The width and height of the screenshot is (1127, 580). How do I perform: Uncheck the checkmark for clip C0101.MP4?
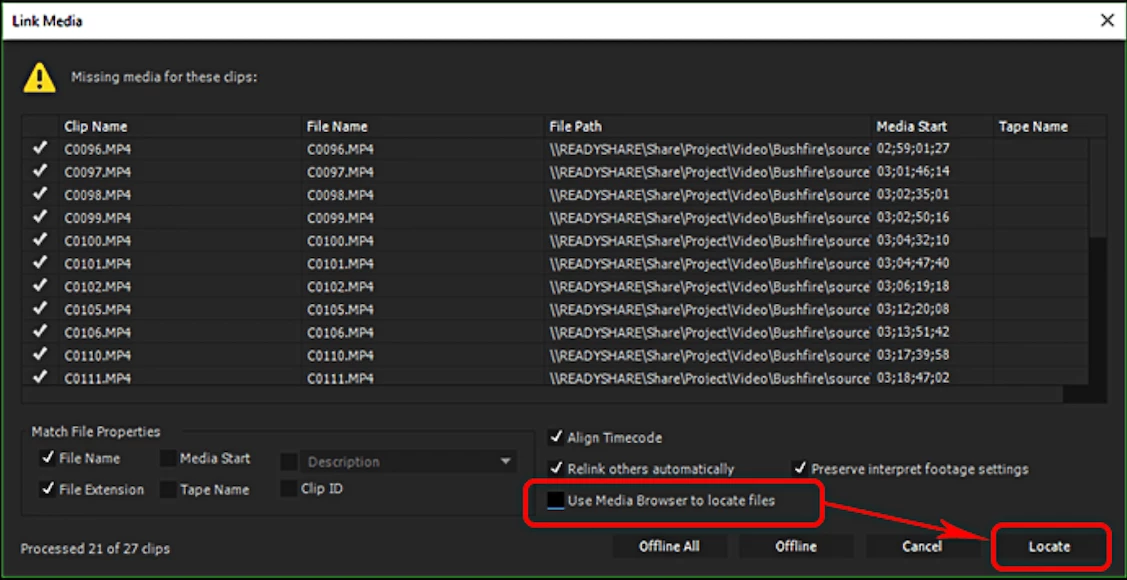pos(40,263)
